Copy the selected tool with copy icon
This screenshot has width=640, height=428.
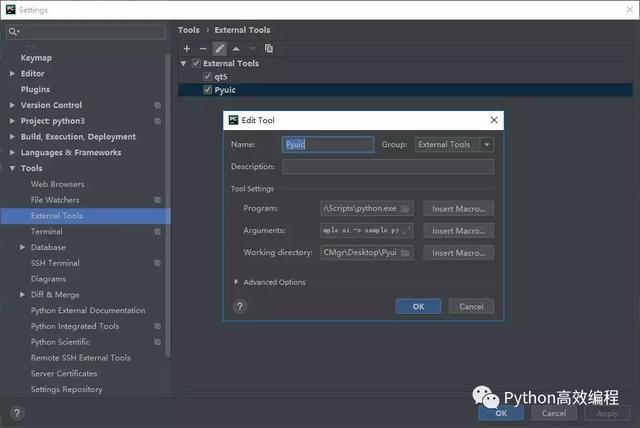point(269,49)
